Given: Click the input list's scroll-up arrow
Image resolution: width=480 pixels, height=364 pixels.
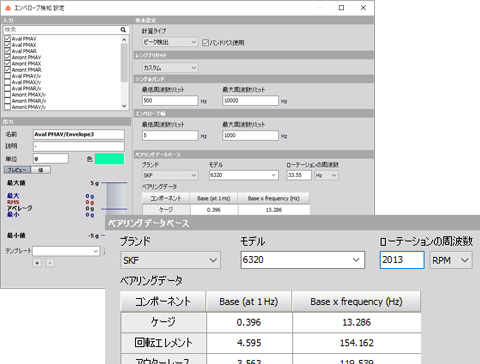Looking at the screenshot, I should coord(124,39).
